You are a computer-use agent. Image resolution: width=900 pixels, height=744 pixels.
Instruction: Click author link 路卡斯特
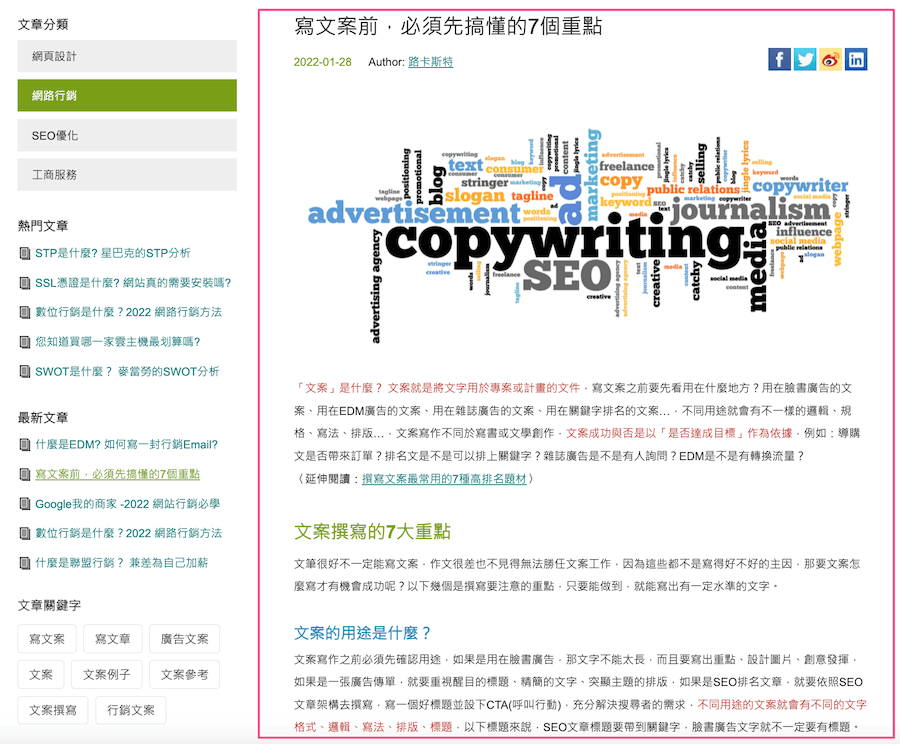click(430, 62)
